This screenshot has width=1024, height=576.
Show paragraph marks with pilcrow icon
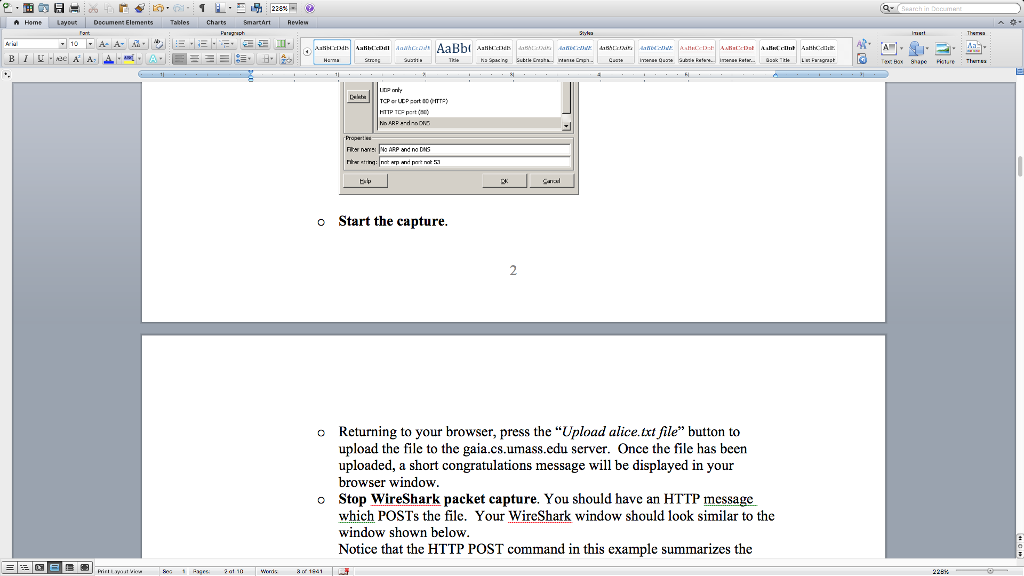point(202,8)
